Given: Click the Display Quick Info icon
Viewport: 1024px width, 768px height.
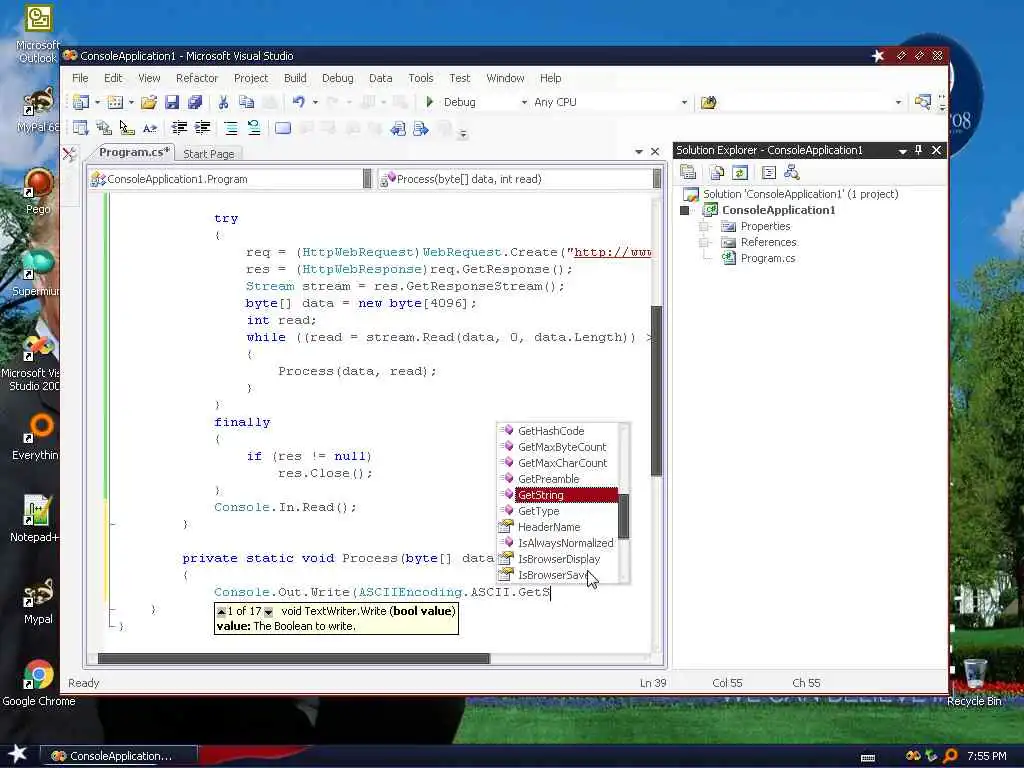Looking at the screenshot, I should 127,128.
